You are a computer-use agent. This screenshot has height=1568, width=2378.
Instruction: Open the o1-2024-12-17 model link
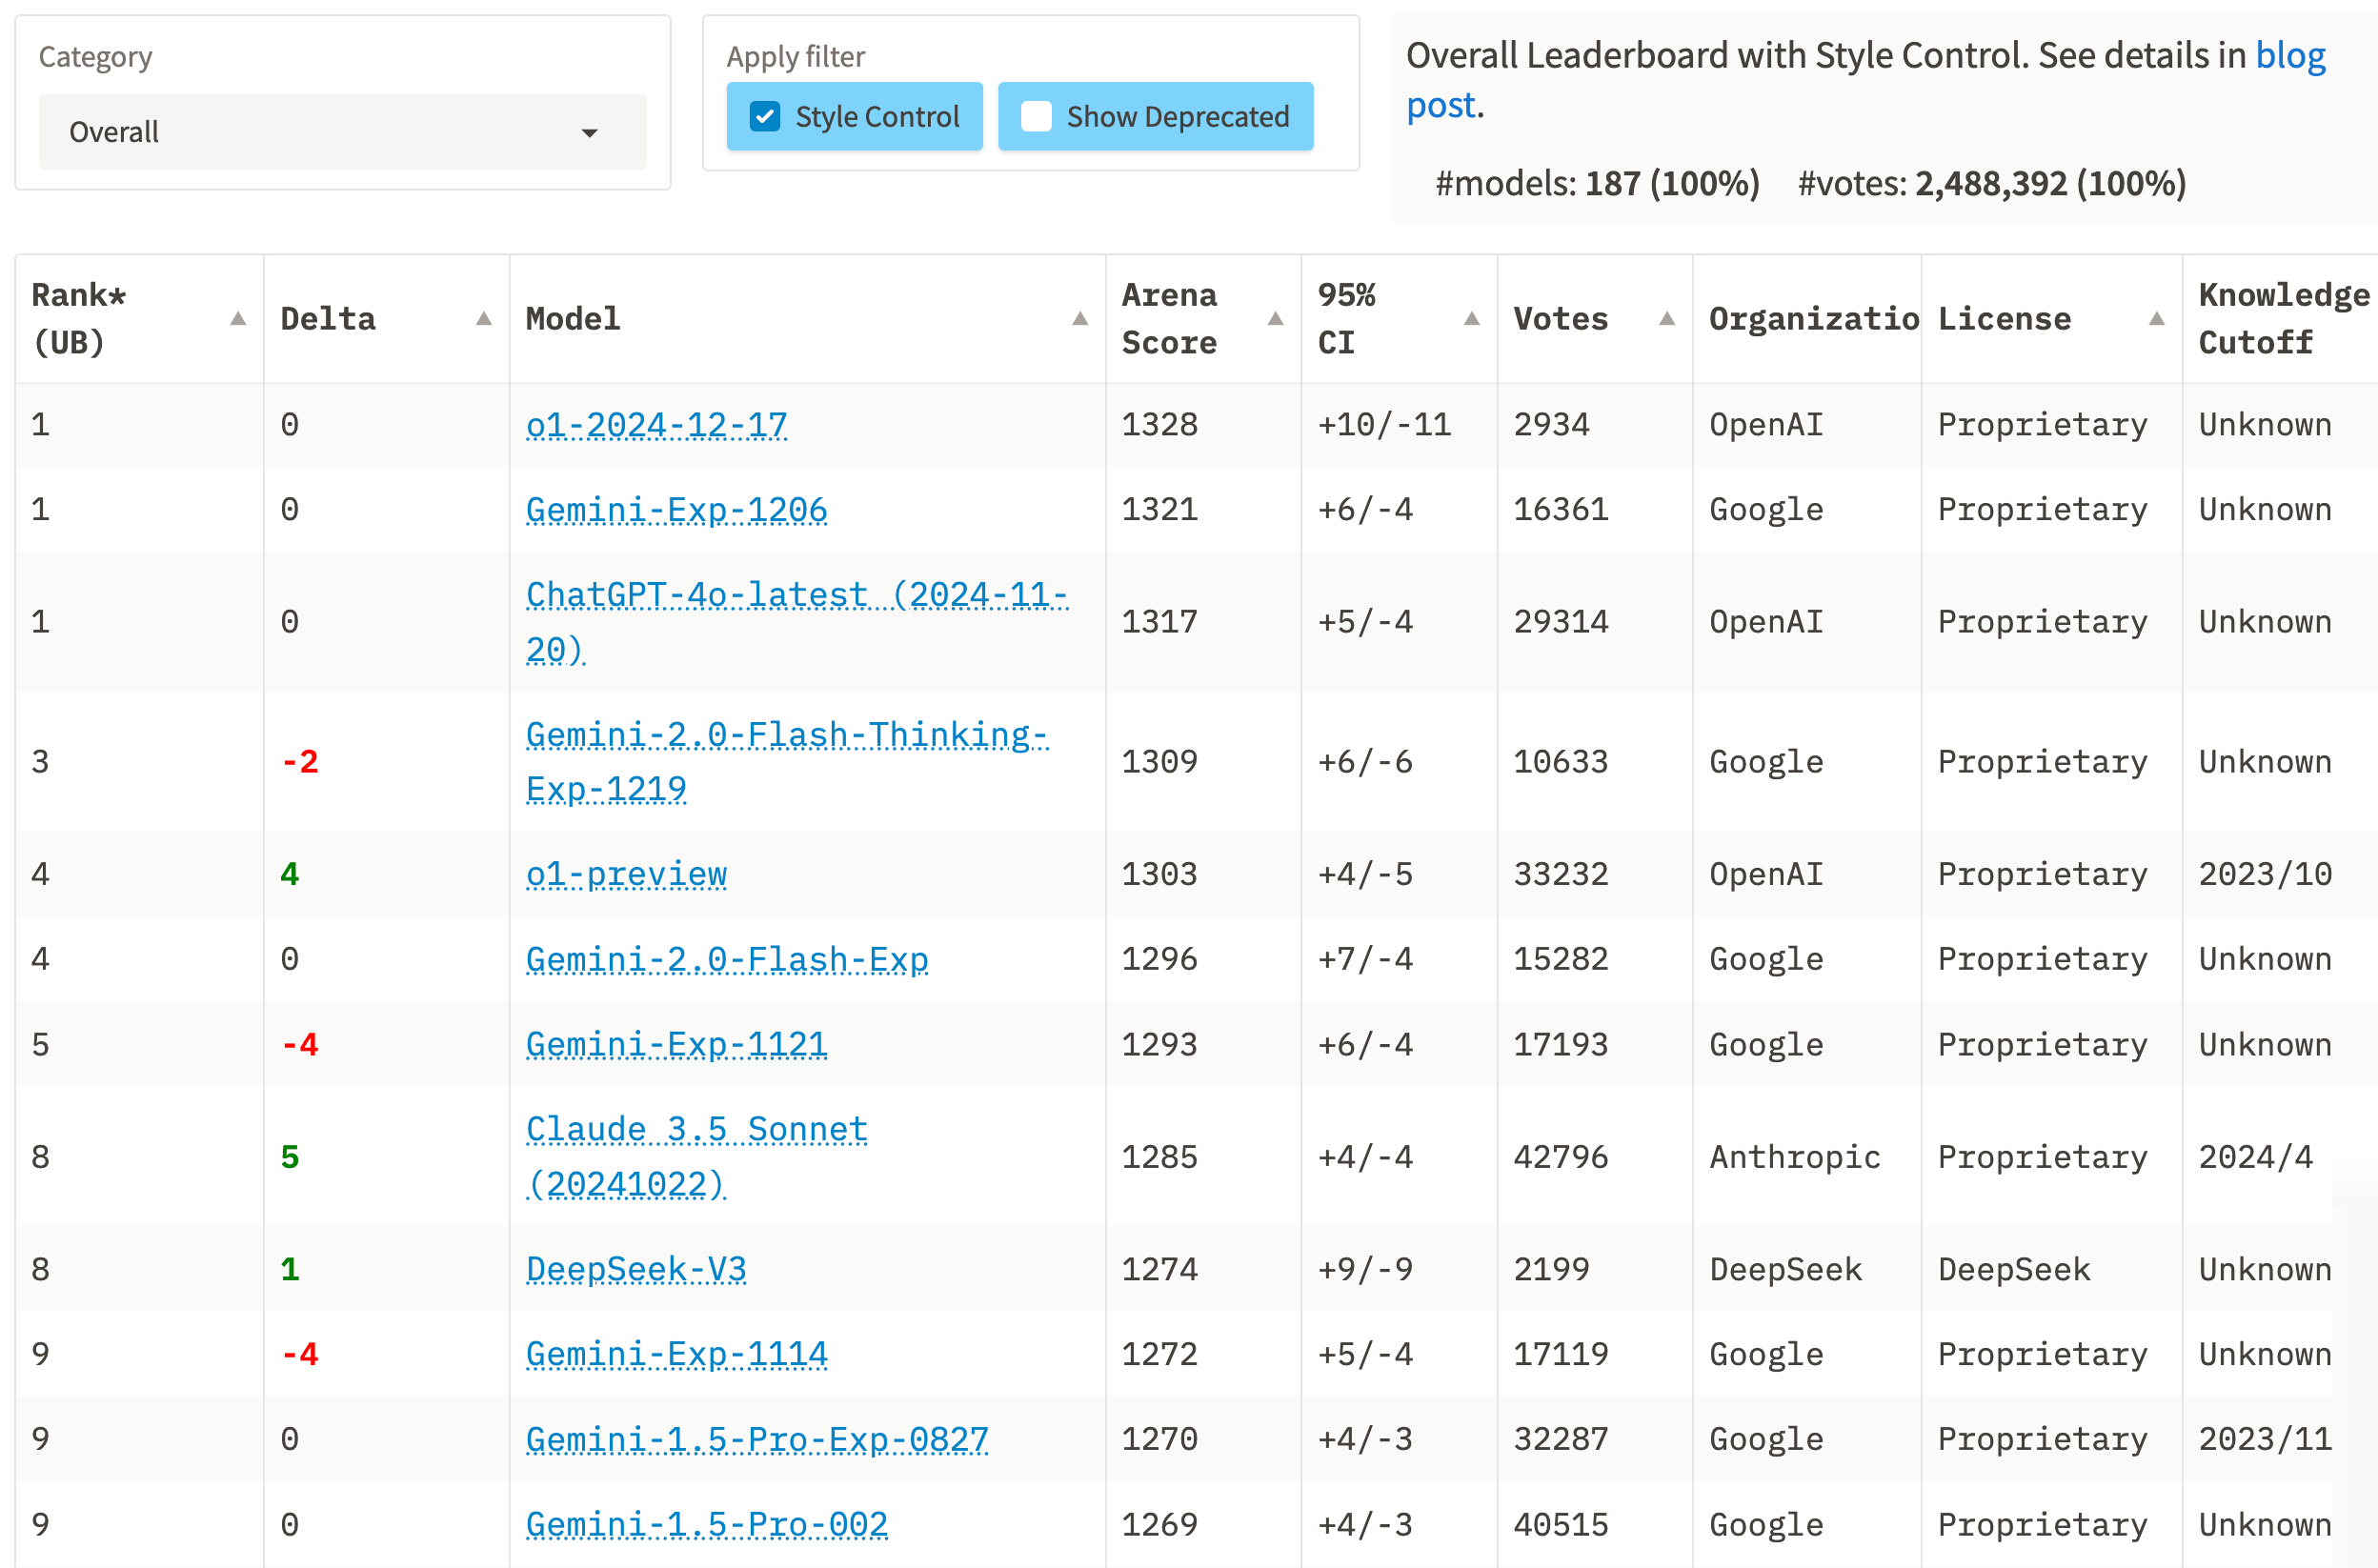pyautogui.click(x=656, y=425)
